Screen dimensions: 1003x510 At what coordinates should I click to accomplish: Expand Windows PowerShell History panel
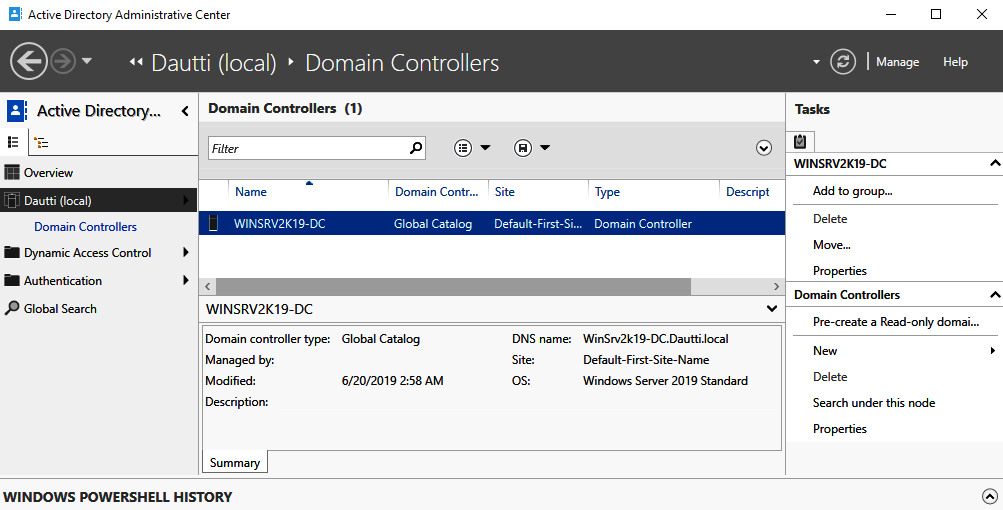[989, 497]
